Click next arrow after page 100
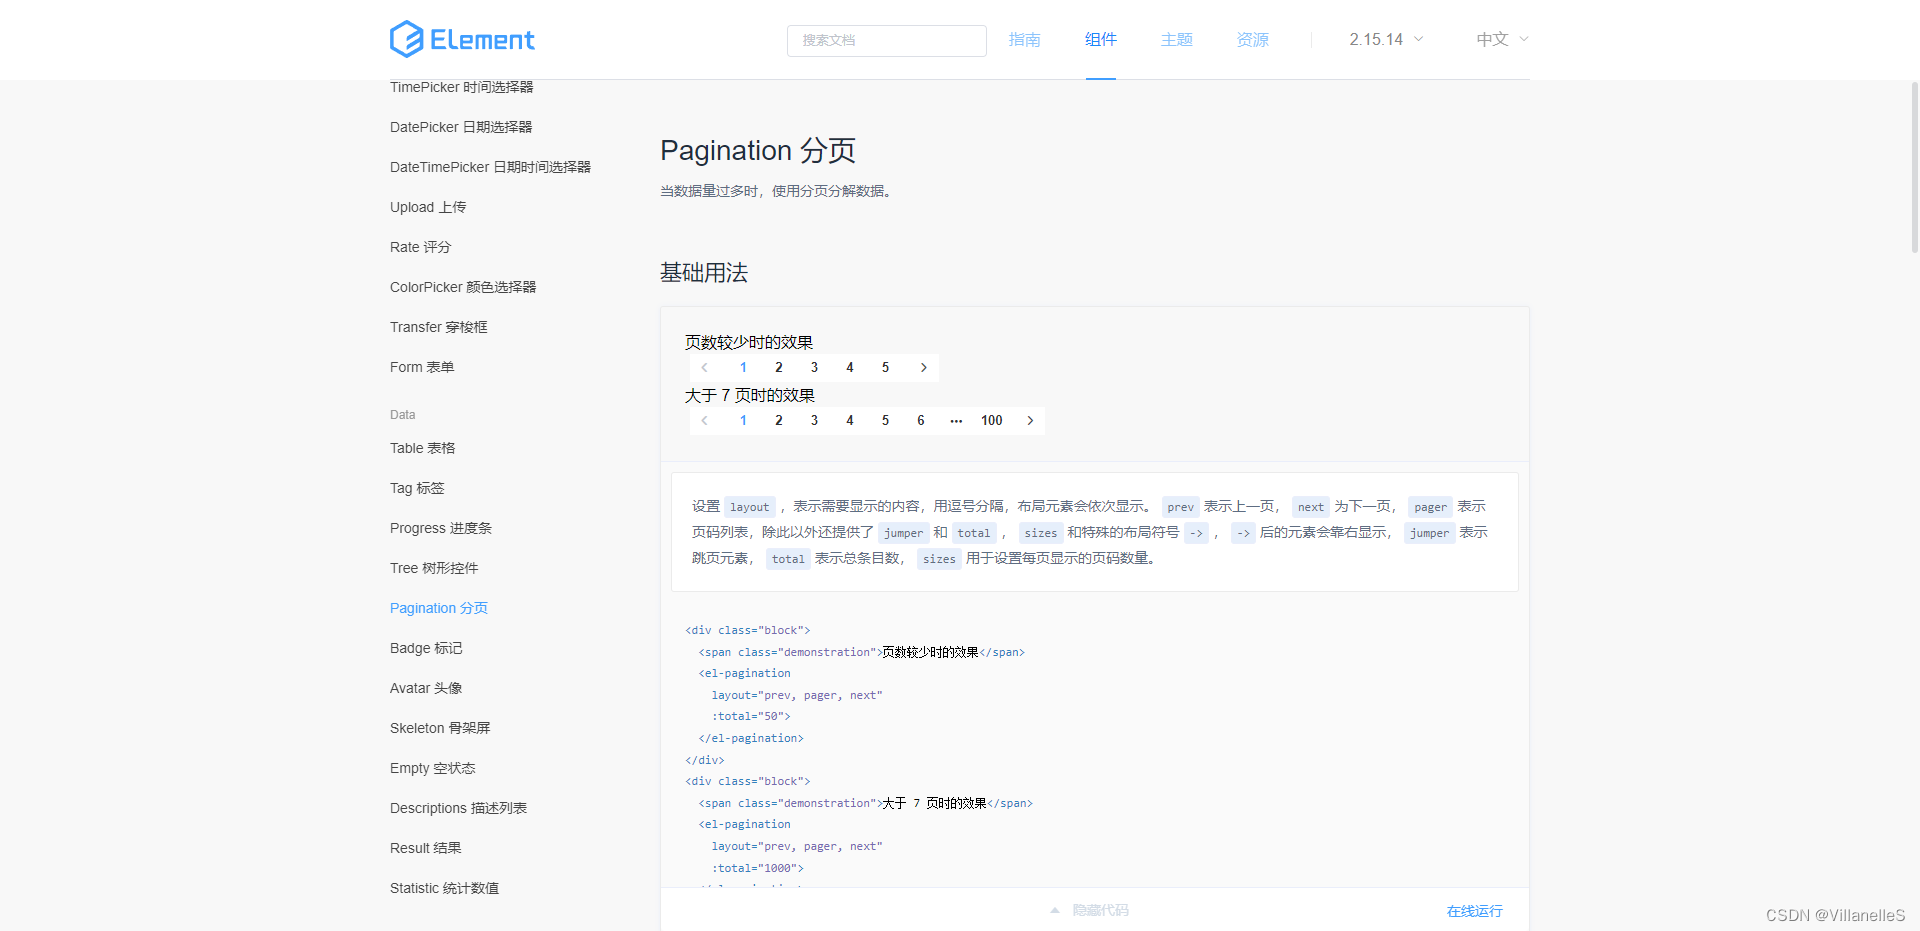This screenshot has height=931, width=1920. (1030, 421)
